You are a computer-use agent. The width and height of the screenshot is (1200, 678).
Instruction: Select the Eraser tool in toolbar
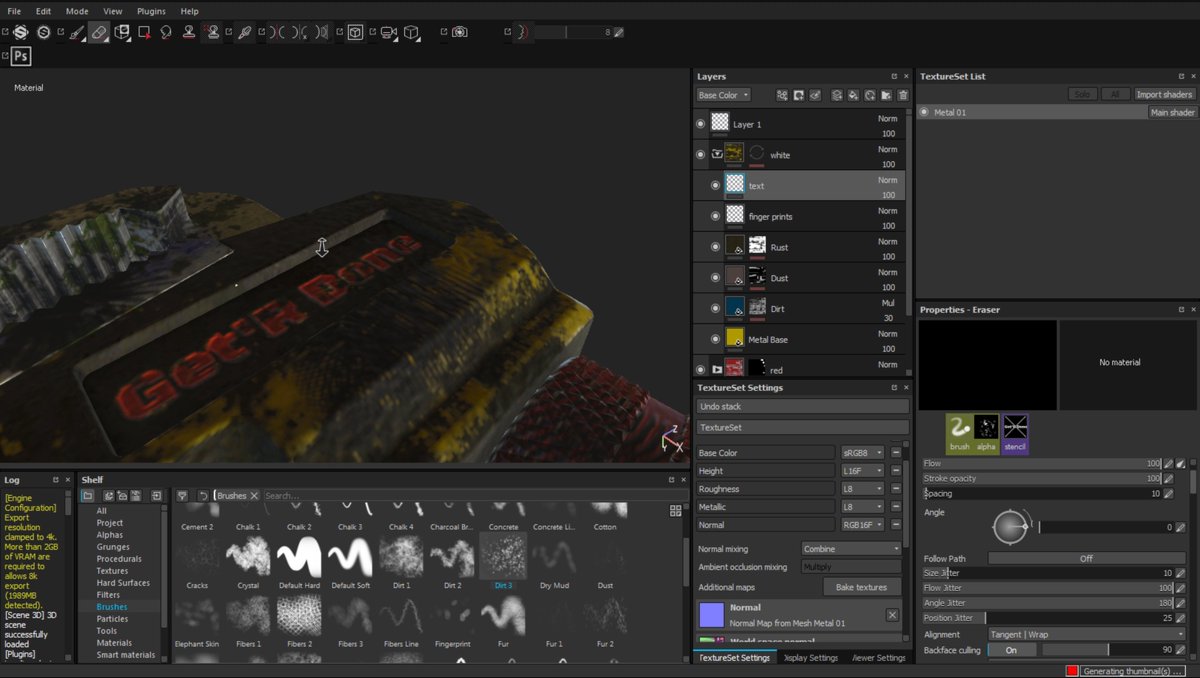98,32
